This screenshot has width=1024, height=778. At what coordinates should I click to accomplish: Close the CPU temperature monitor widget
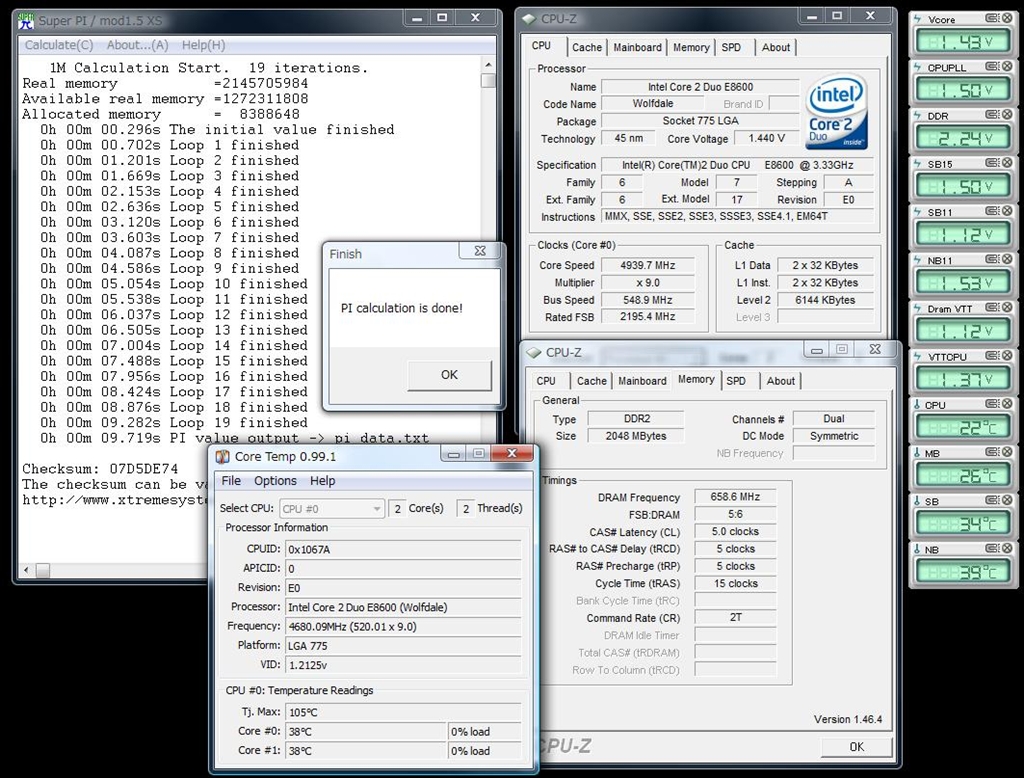point(1006,405)
